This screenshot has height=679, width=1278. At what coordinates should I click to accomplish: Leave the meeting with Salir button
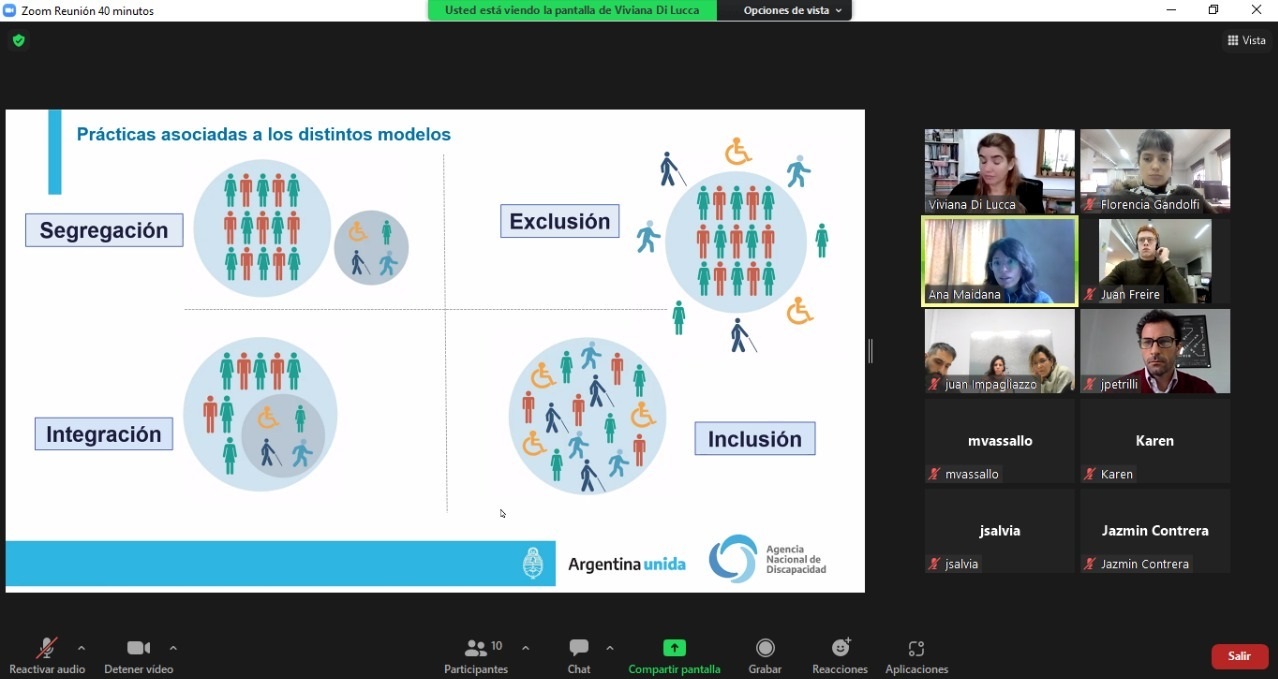click(1239, 656)
